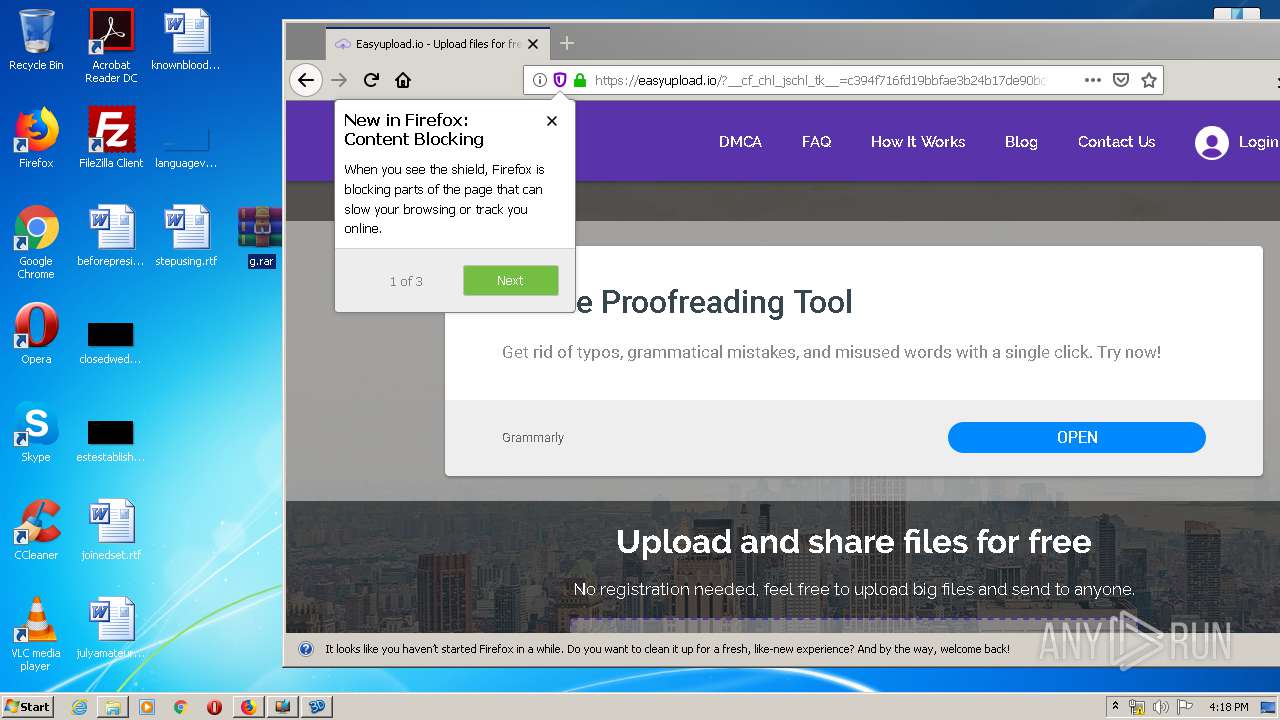Click Firefox taskbar button
Viewport: 1280px width, 720px height.
point(248,707)
